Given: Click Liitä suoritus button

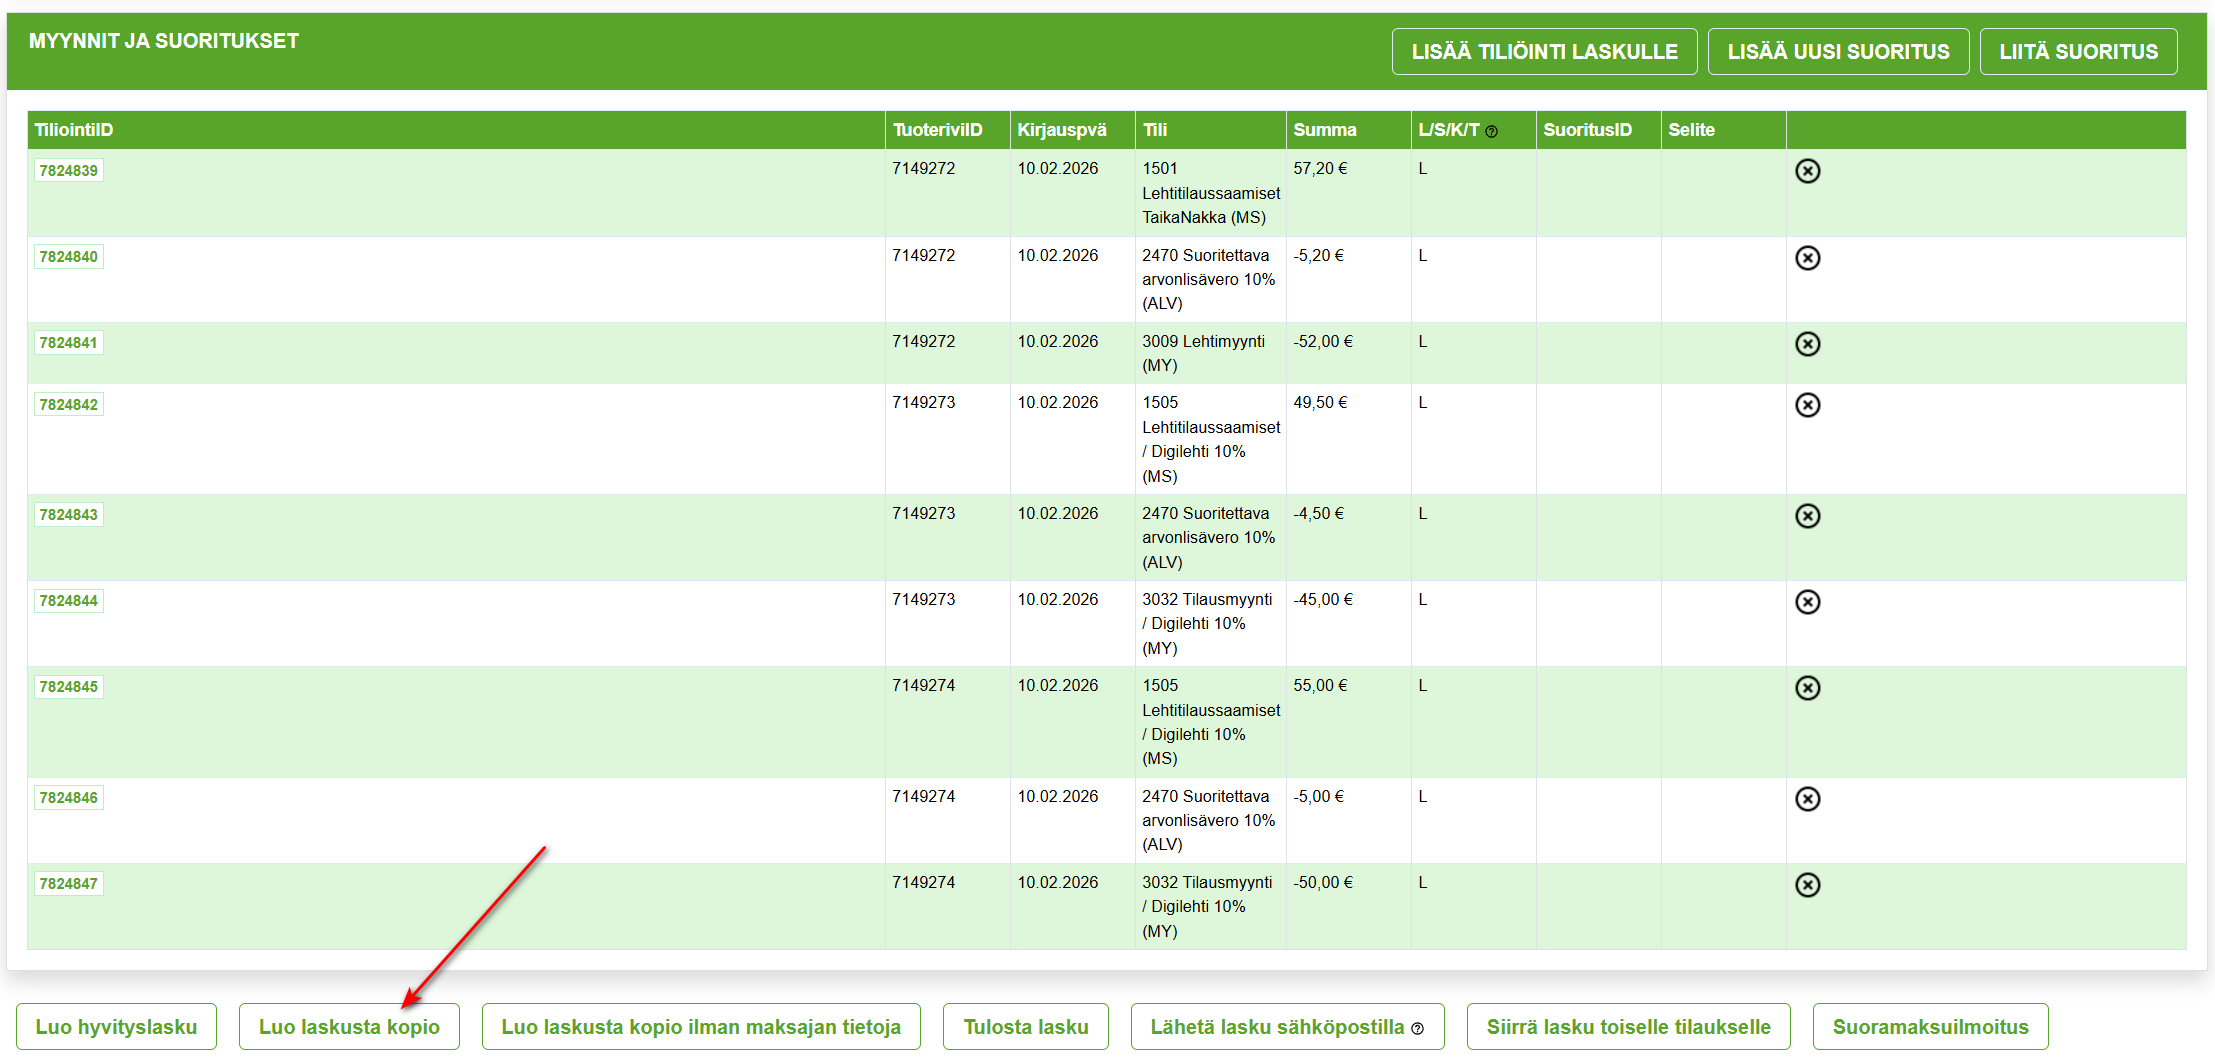Looking at the screenshot, I should (x=2078, y=52).
